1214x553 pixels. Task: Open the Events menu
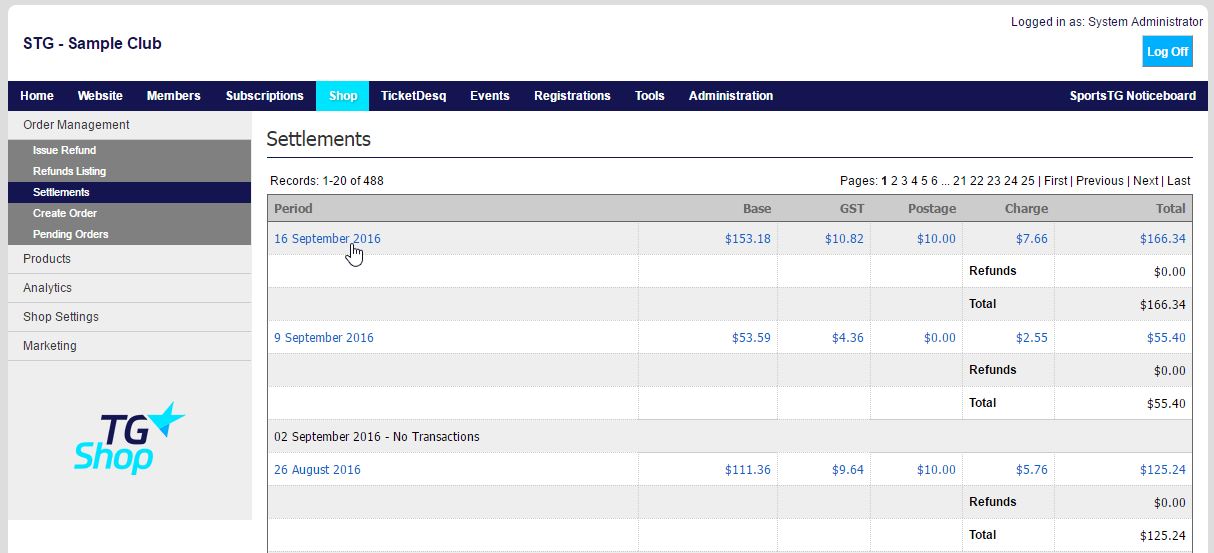point(490,96)
